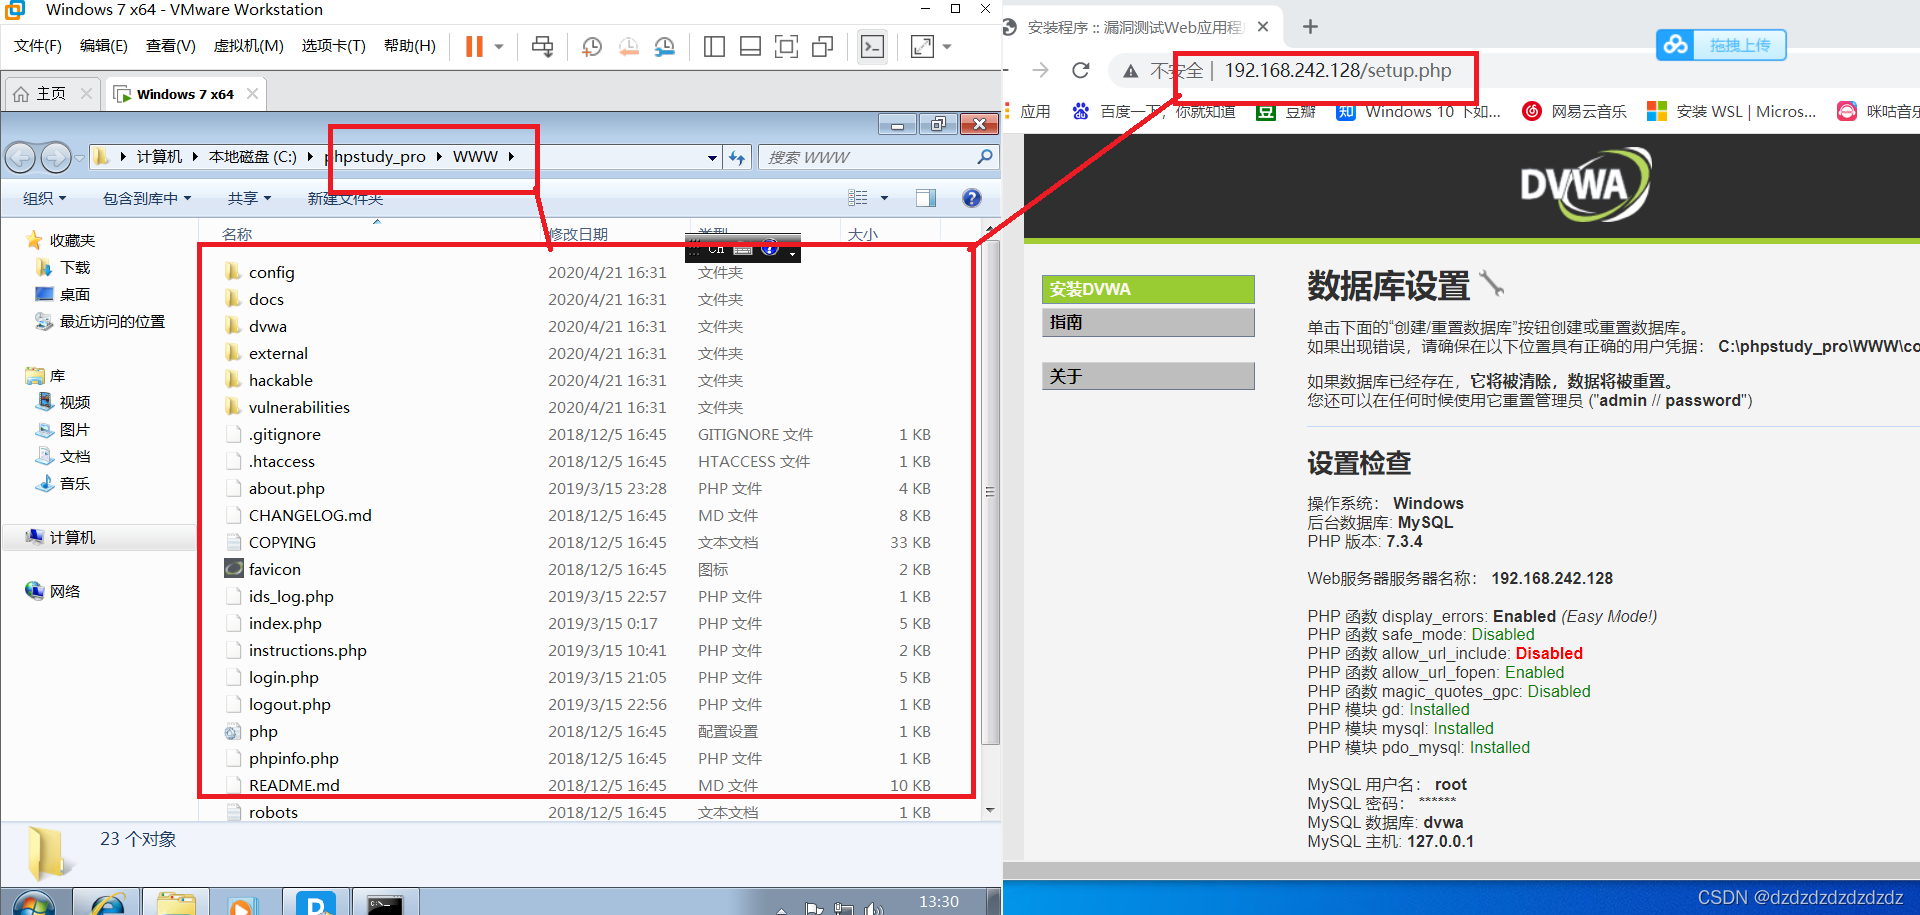Expand the stretch display dropdown arrow
The image size is (1920, 915).
click(x=947, y=46)
